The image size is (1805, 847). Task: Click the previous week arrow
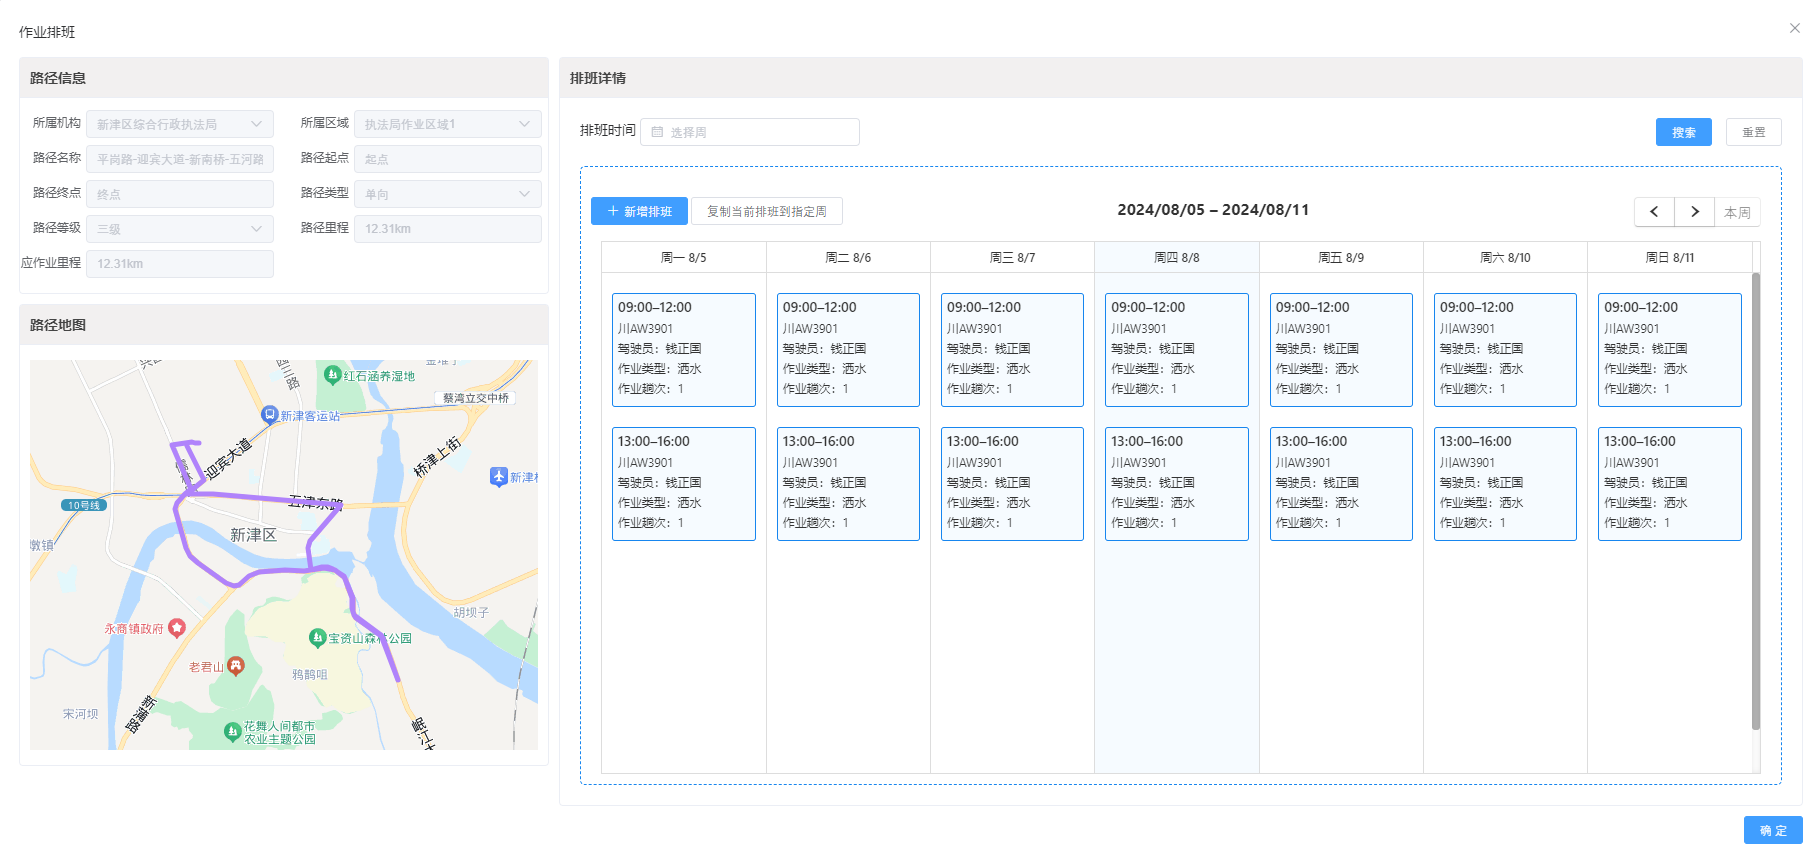(1654, 212)
